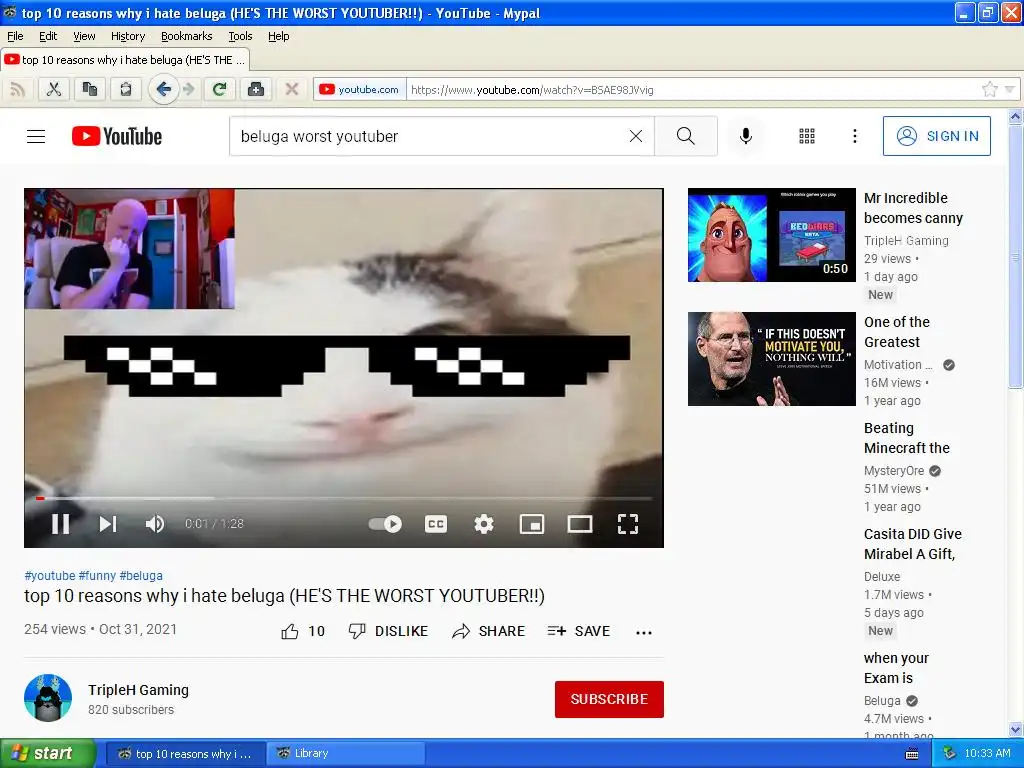Switch to the Library taskbar window
Viewport: 1024px width, 768px height.
click(x=345, y=753)
